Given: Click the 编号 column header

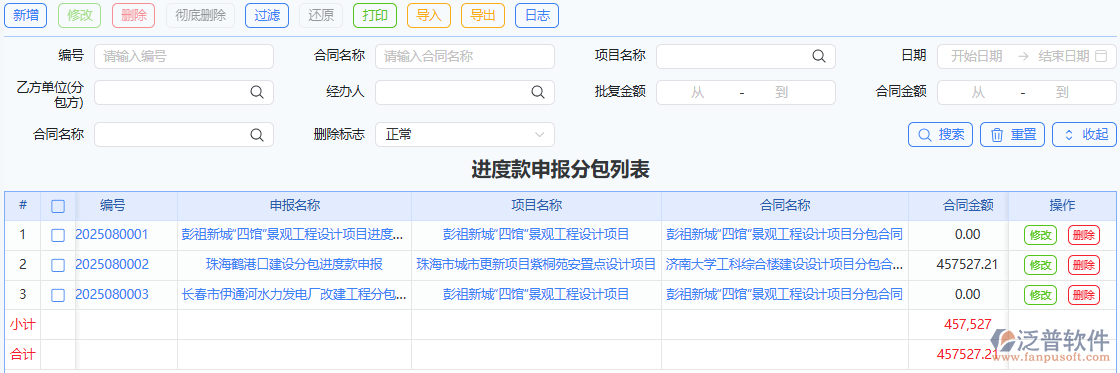Looking at the screenshot, I should click(112, 206).
